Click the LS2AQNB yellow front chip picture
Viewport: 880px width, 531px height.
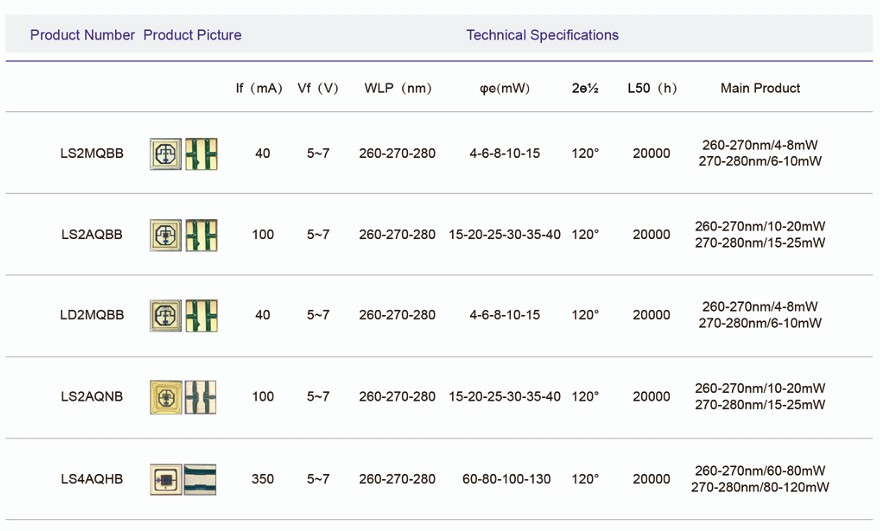(166, 397)
